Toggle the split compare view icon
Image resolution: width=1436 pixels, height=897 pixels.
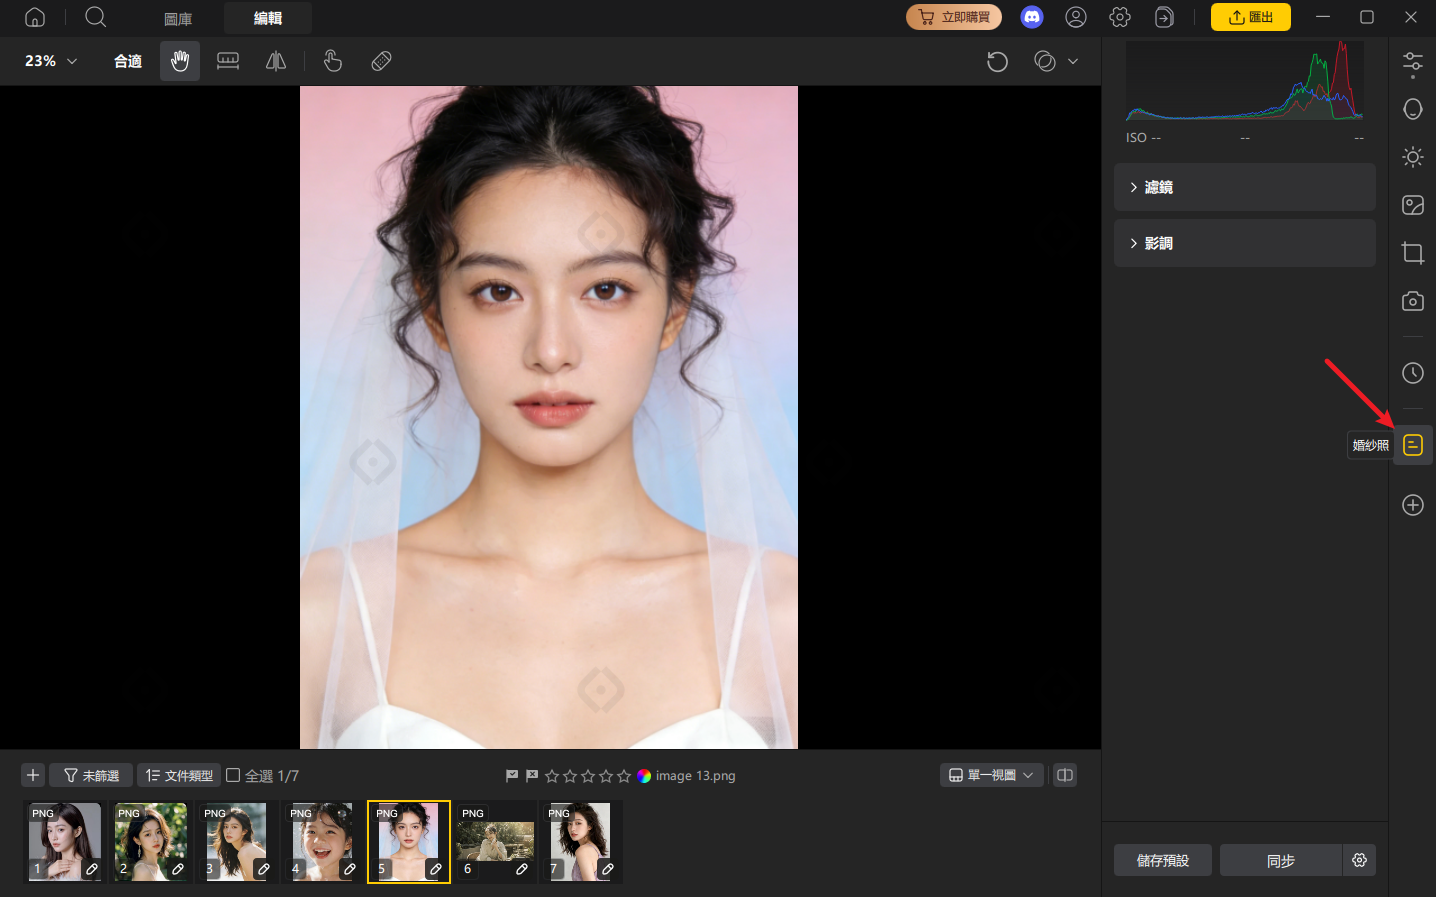click(x=1065, y=775)
